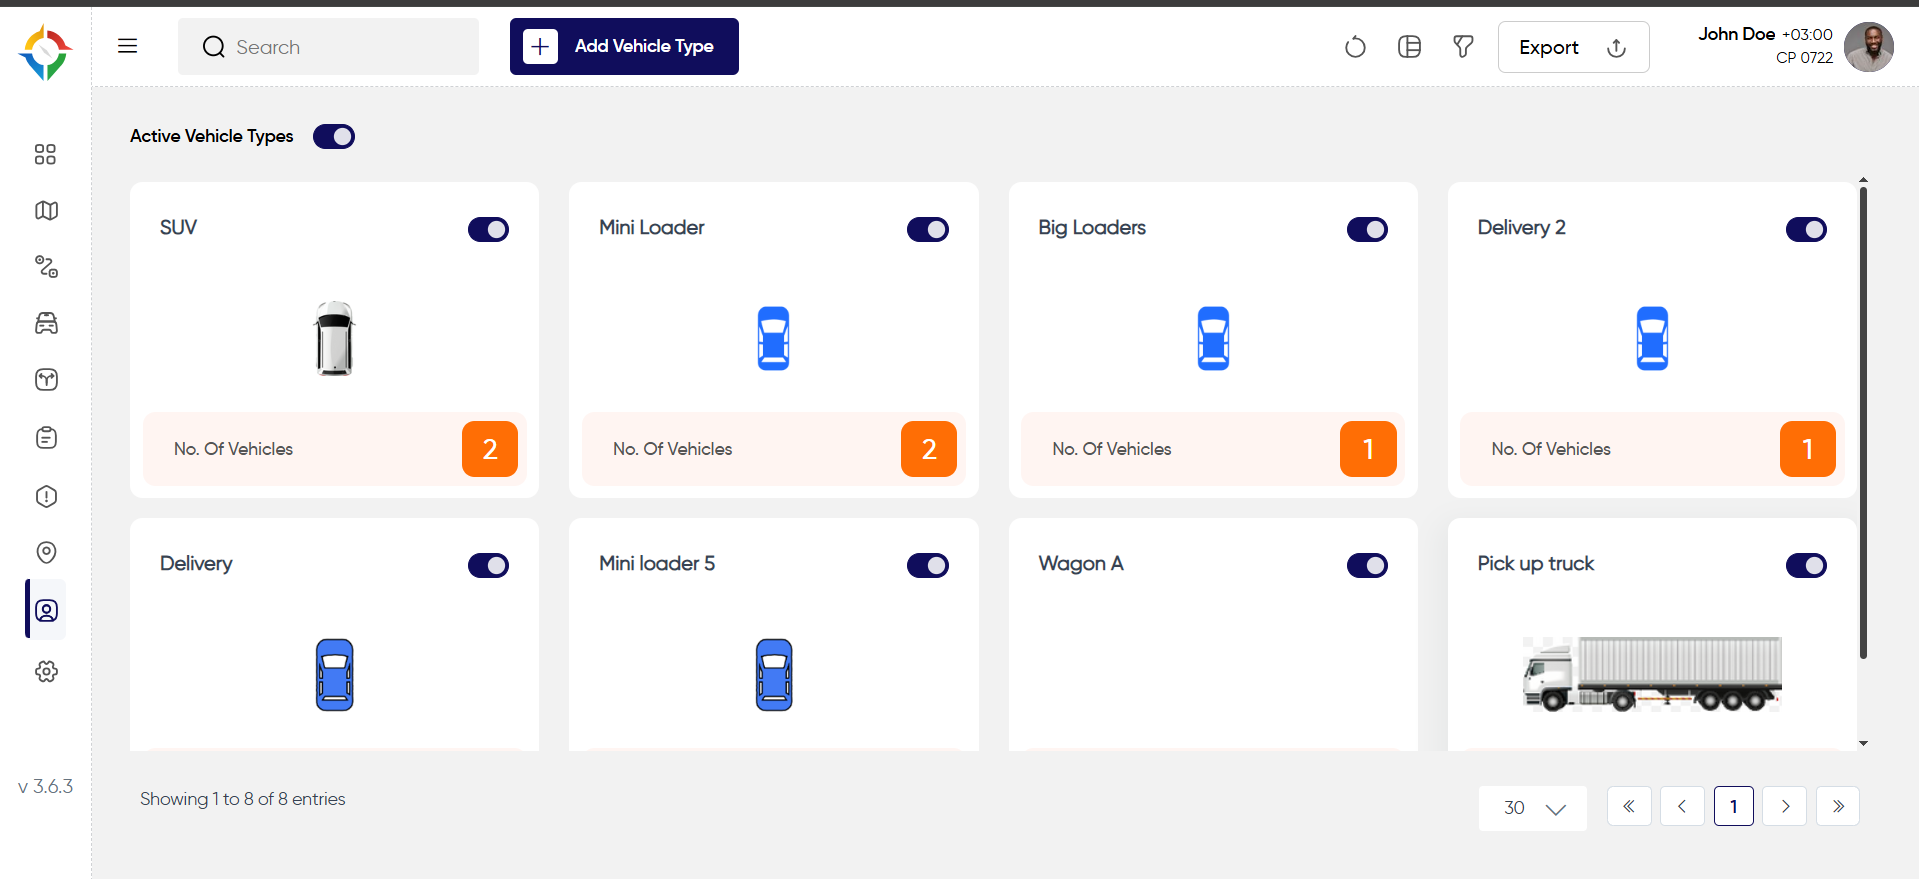Click the Search field
The height and width of the screenshot is (879, 1919).
(x=328, y=47)
